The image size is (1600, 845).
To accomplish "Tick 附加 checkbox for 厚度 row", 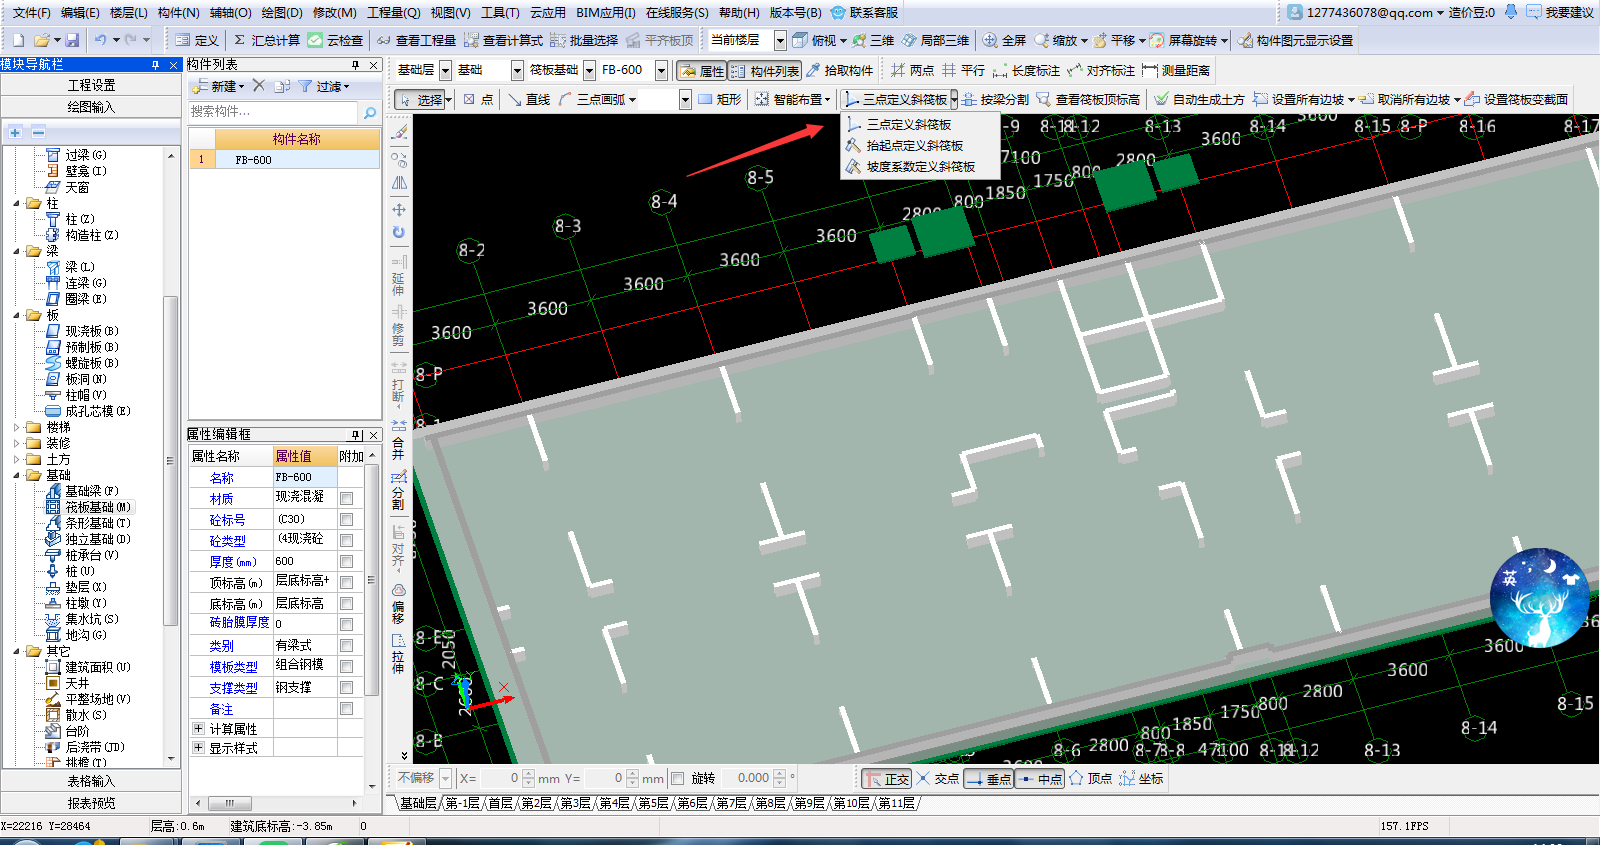I will (346, 561).
